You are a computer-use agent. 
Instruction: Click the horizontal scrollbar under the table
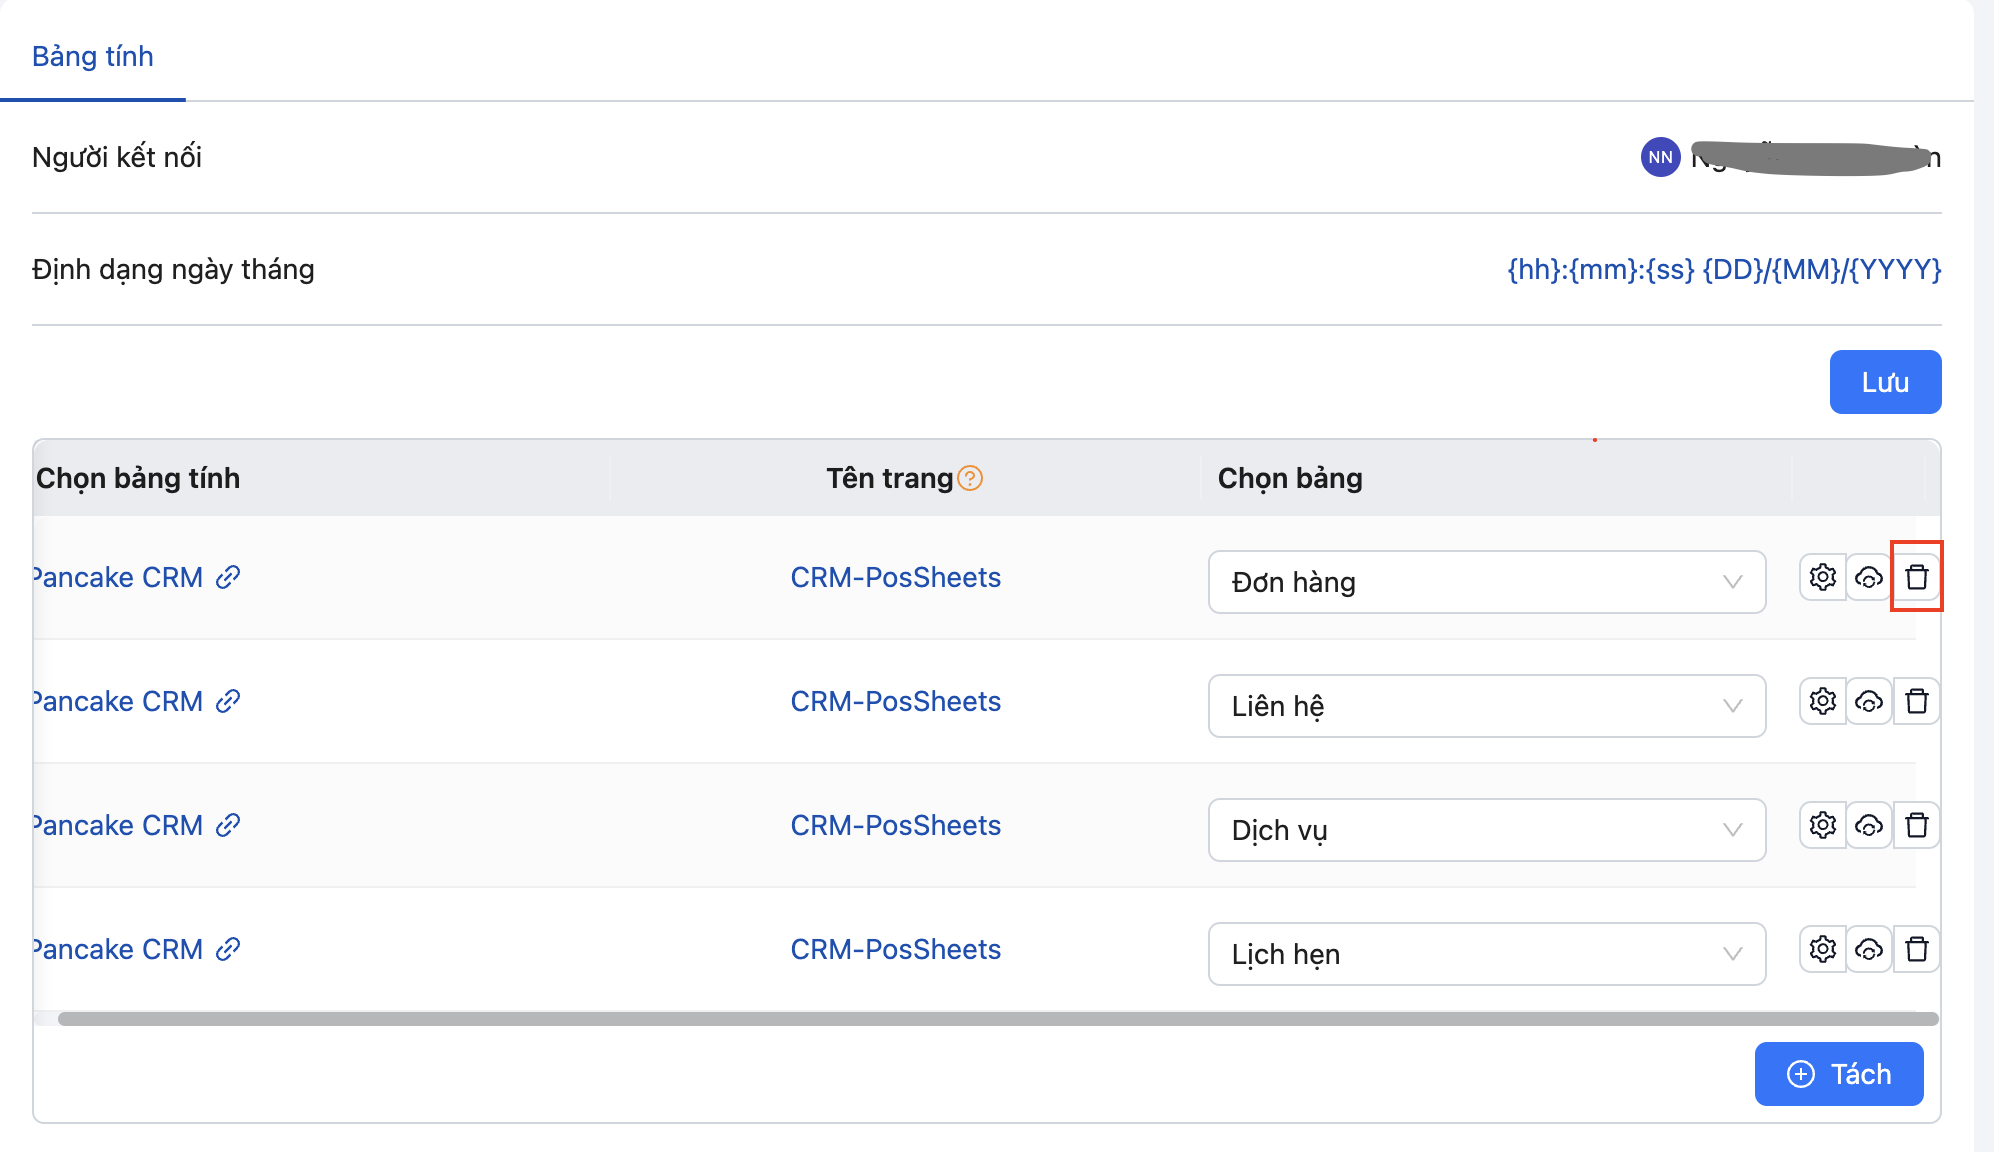click(x=996, y=1019)
